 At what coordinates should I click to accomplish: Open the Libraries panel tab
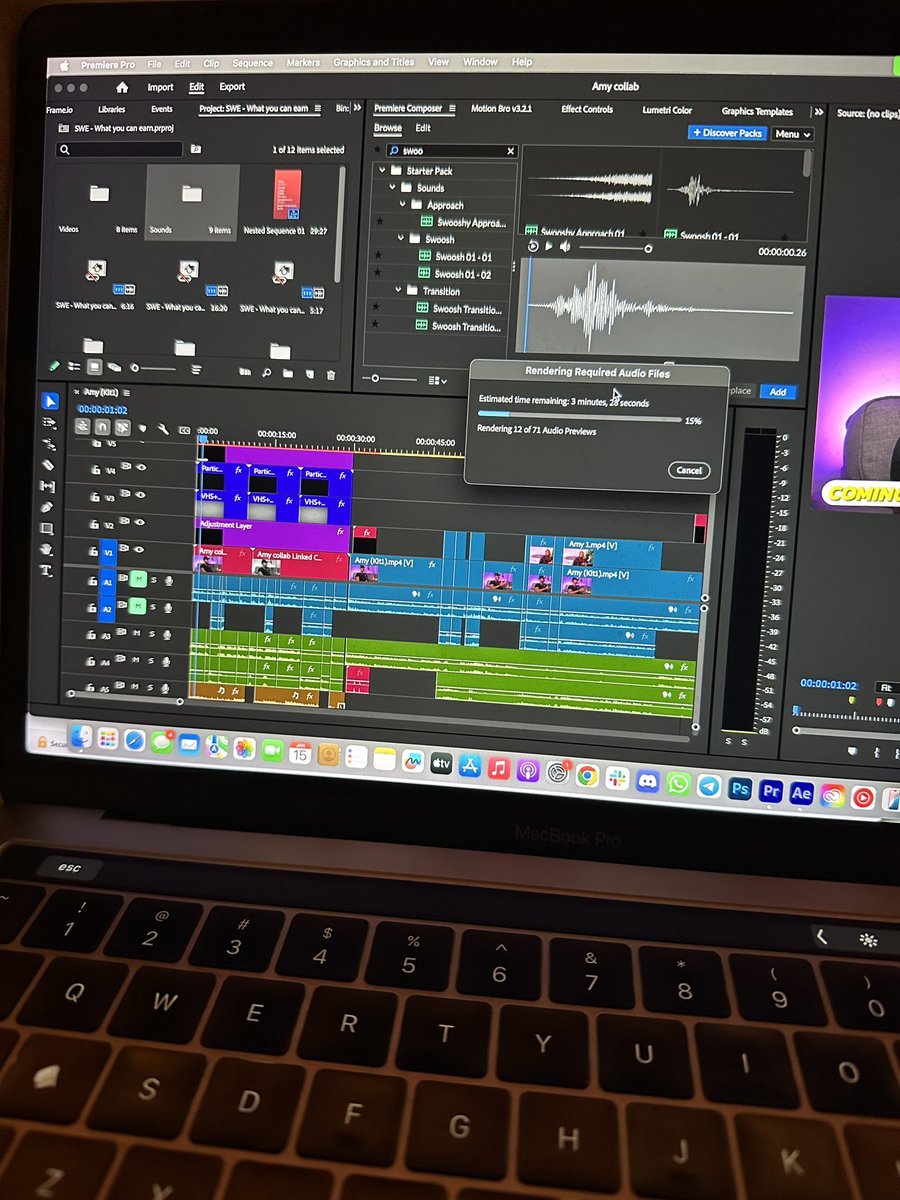click(112, 109)
